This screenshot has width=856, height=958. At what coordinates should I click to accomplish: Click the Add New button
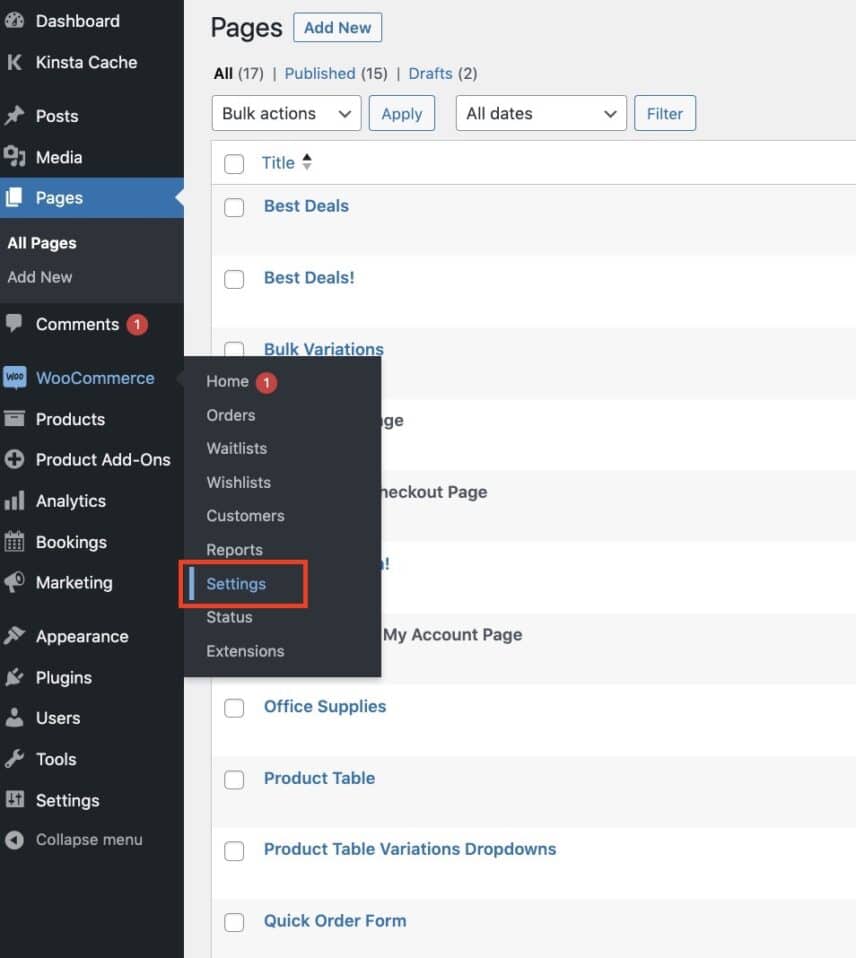[x=337, y=27]
